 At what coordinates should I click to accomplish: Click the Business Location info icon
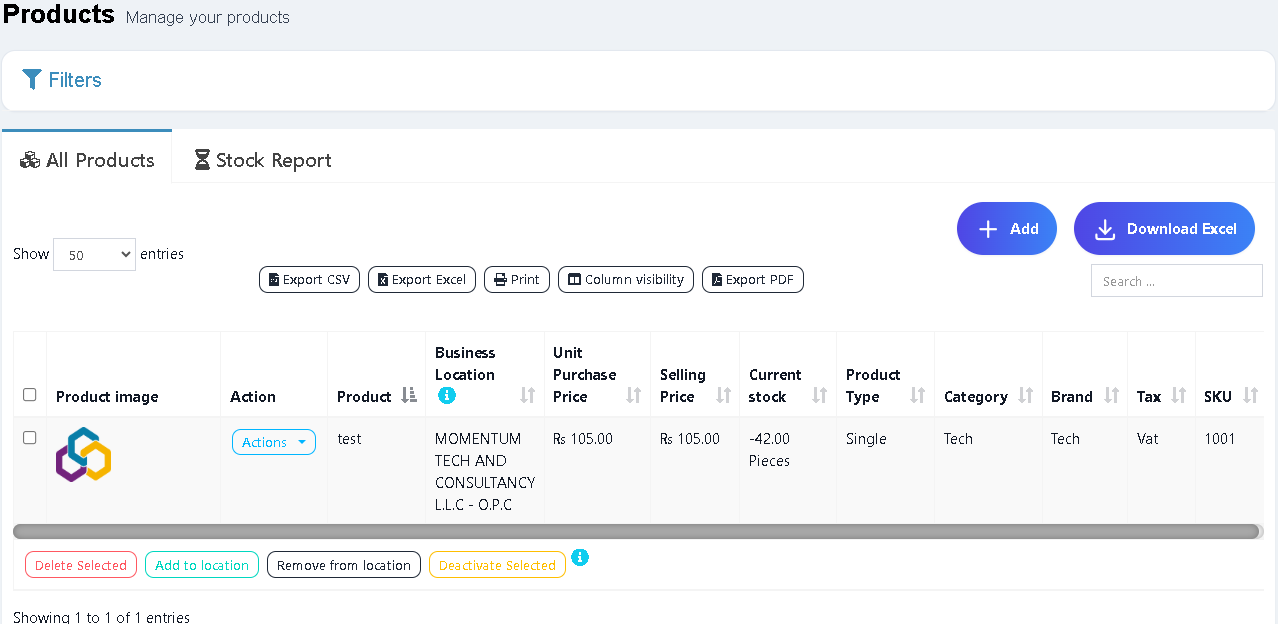point(446,396)
